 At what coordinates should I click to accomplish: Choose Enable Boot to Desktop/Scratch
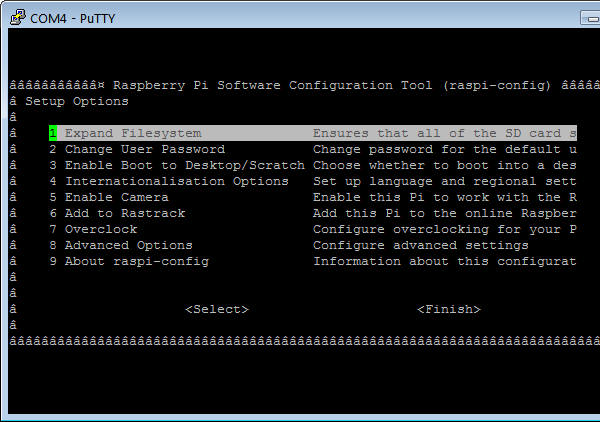pyautogui.click(x=177, y=165)
